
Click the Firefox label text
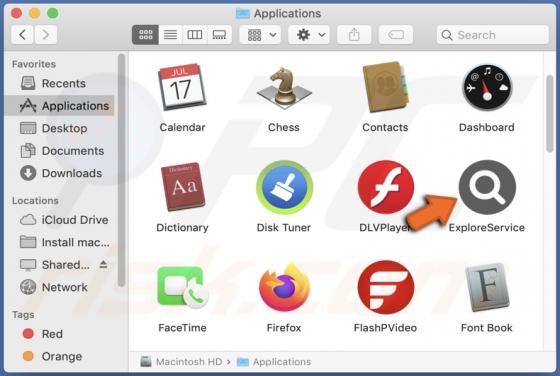(284, 328)
